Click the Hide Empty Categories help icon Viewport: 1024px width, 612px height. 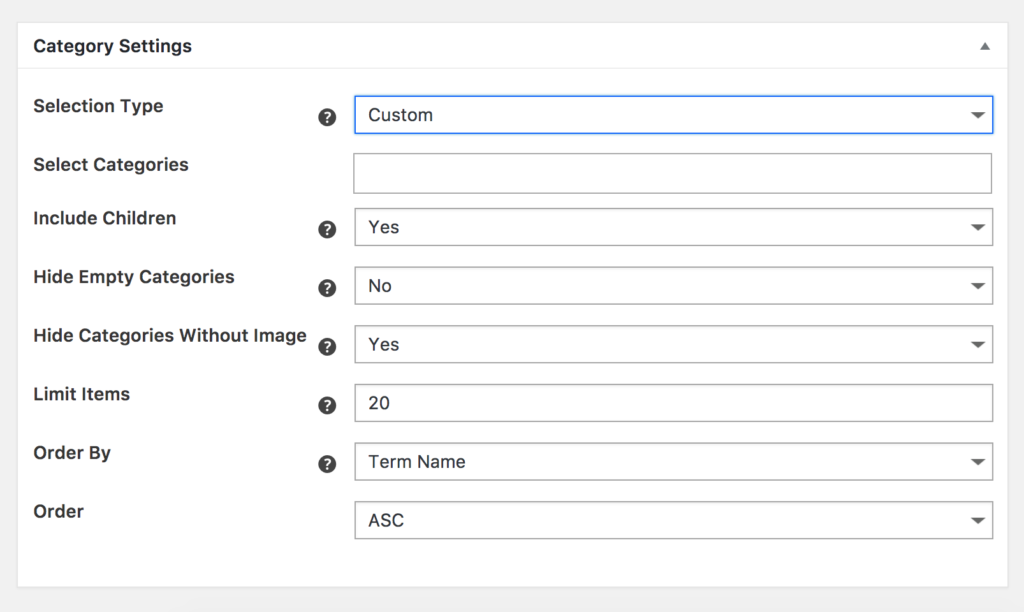[x=327, y=288]
